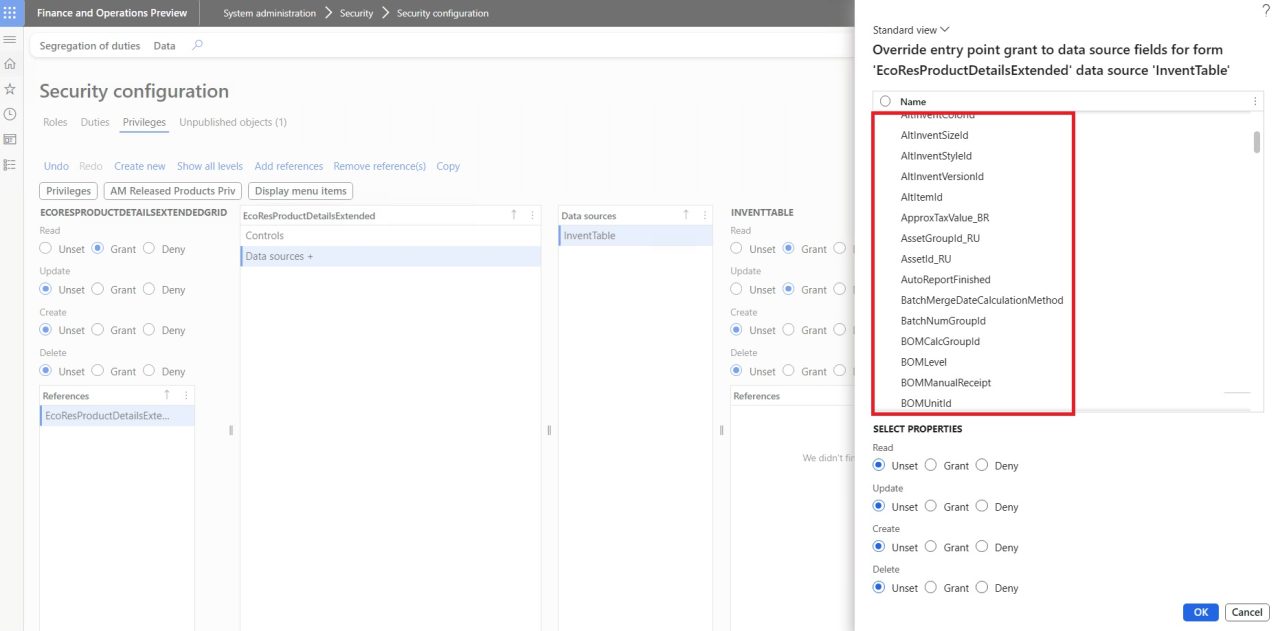
Task: Click the Home icon in left sidebar
Action: [10, 64]
